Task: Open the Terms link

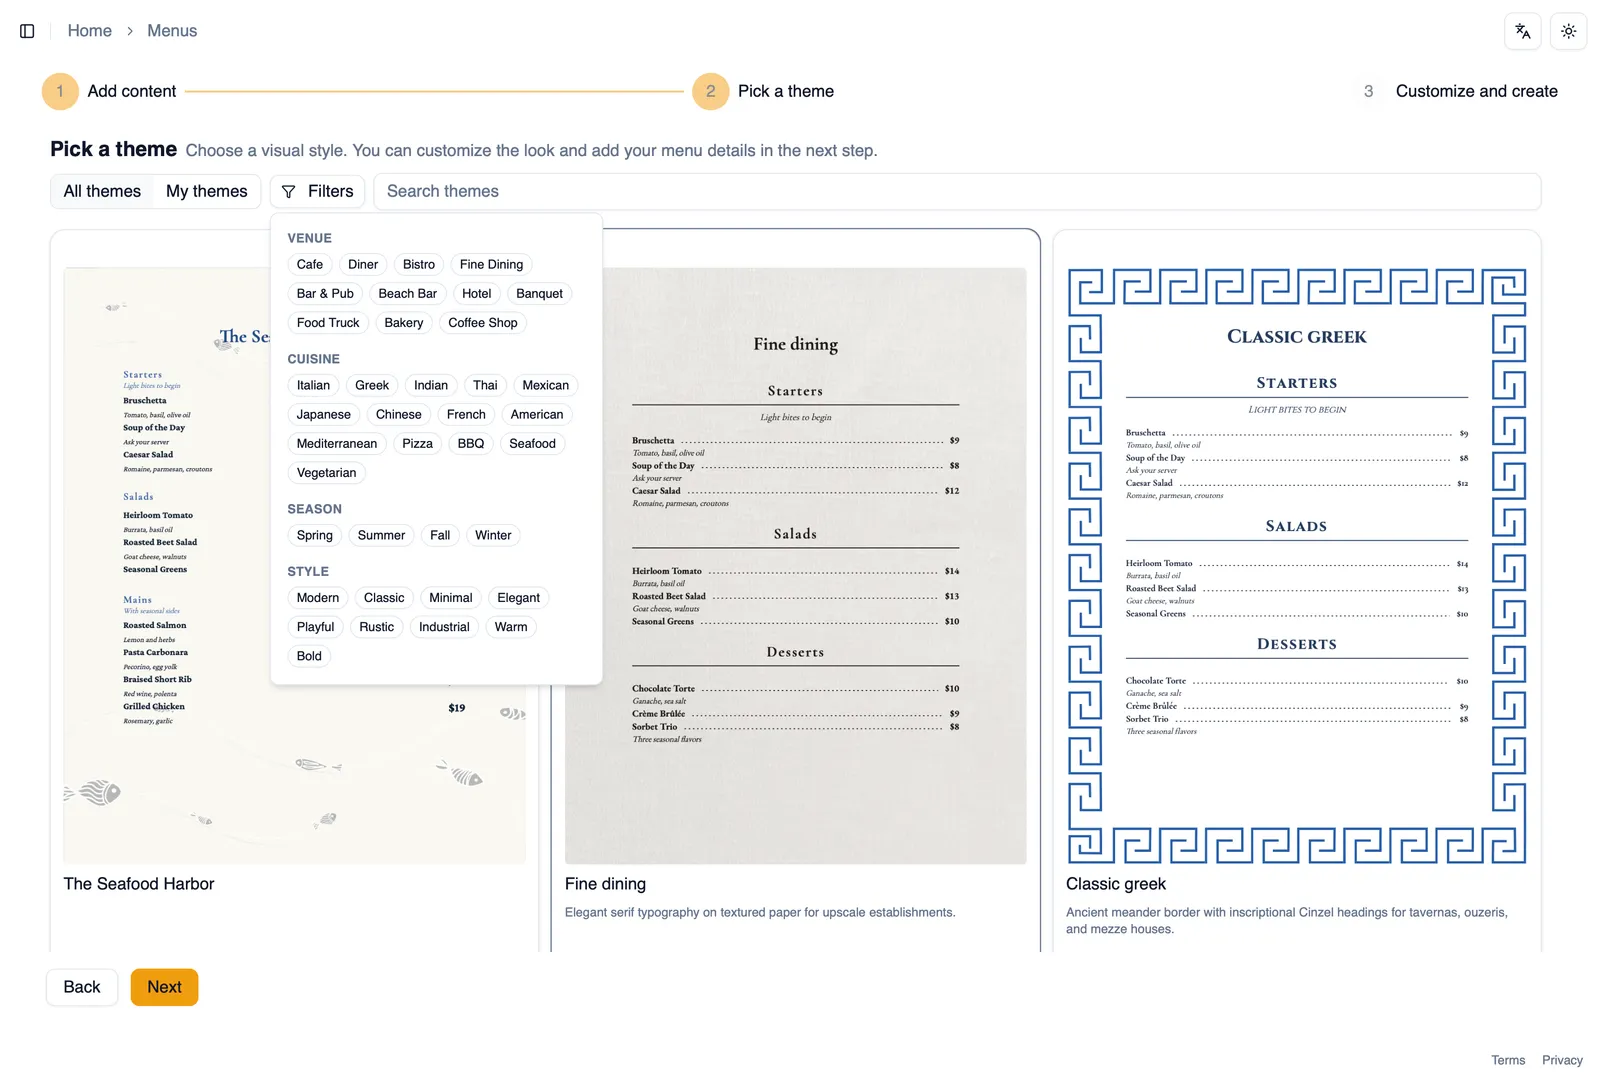Action: pos(1508,1060)
